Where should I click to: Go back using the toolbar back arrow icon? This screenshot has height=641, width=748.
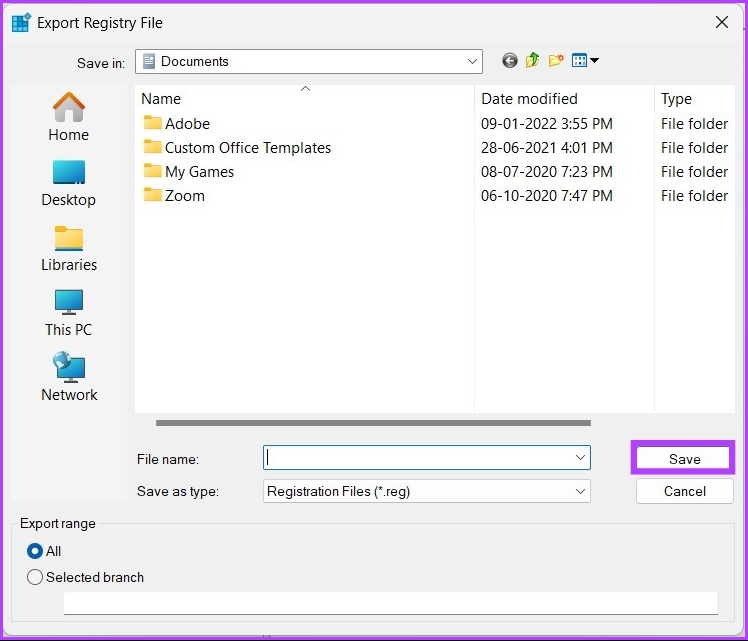[509, 61]
